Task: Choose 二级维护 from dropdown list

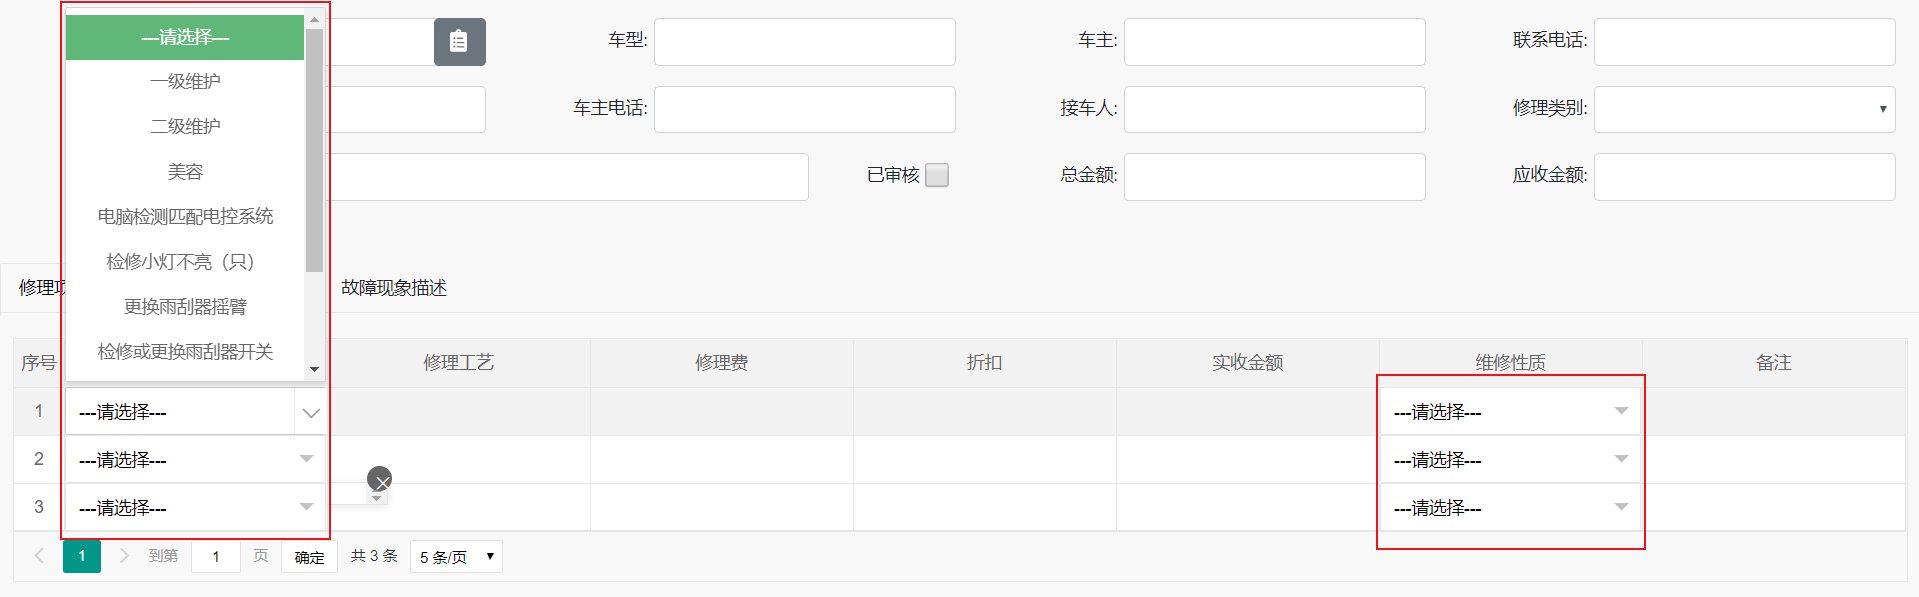Action: coord(185,126)
